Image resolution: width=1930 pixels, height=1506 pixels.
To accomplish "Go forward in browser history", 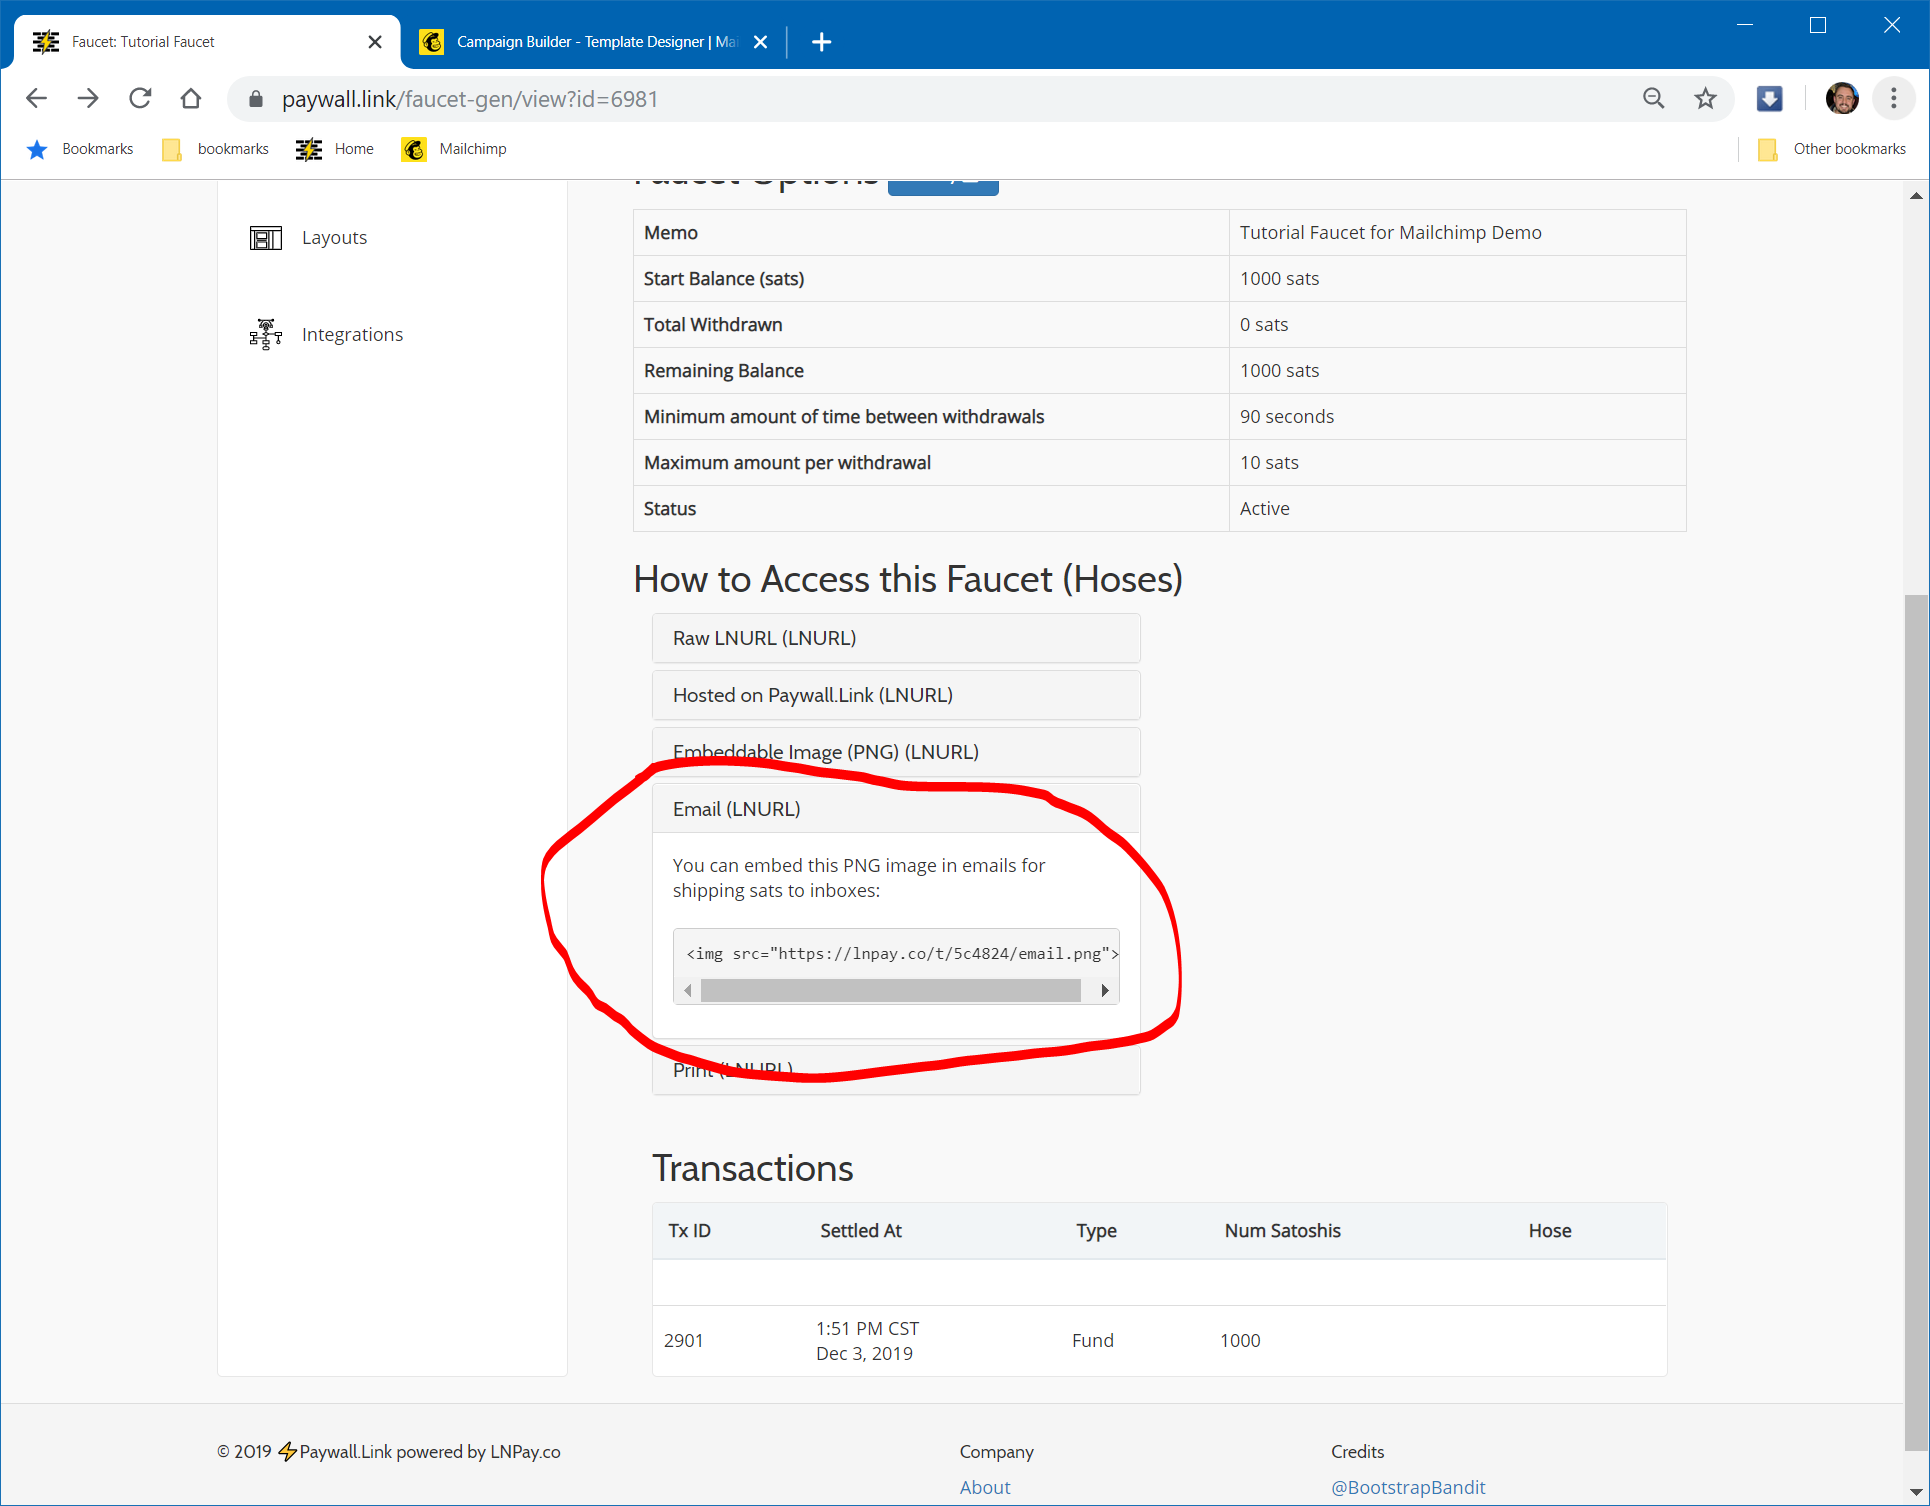I will (x=88, y=98).
